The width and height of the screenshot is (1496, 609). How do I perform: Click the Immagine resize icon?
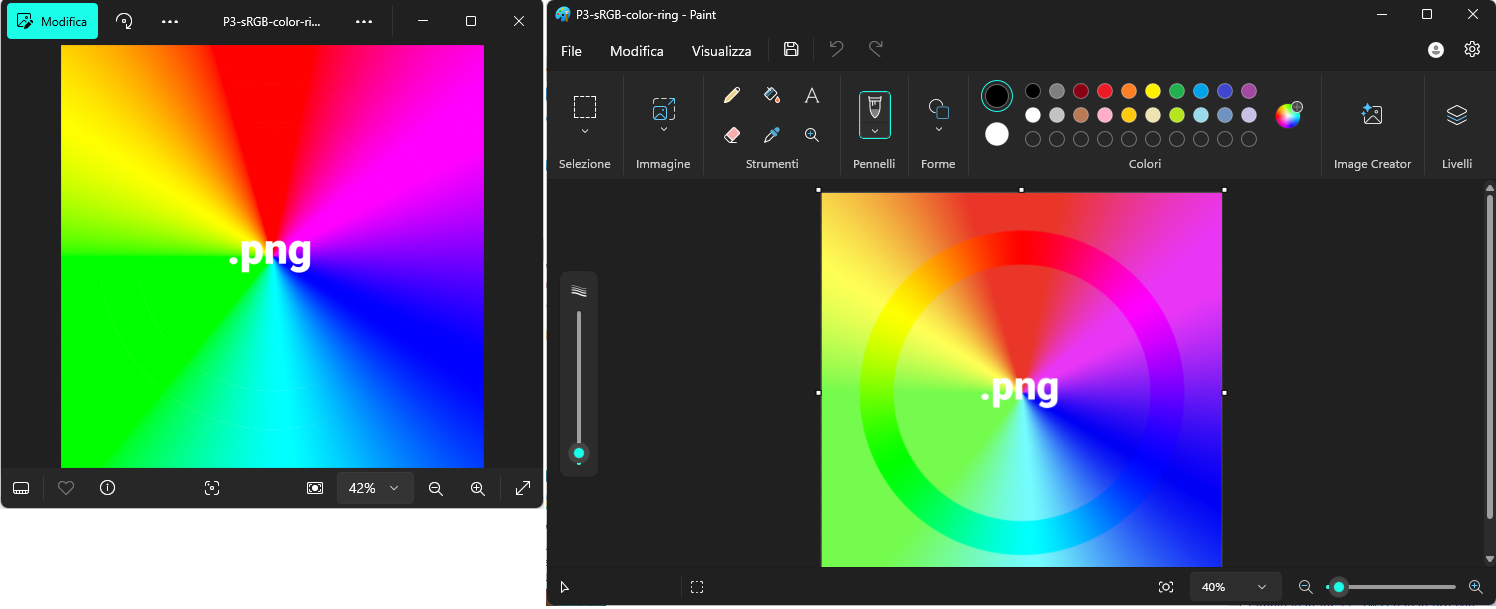664,108
